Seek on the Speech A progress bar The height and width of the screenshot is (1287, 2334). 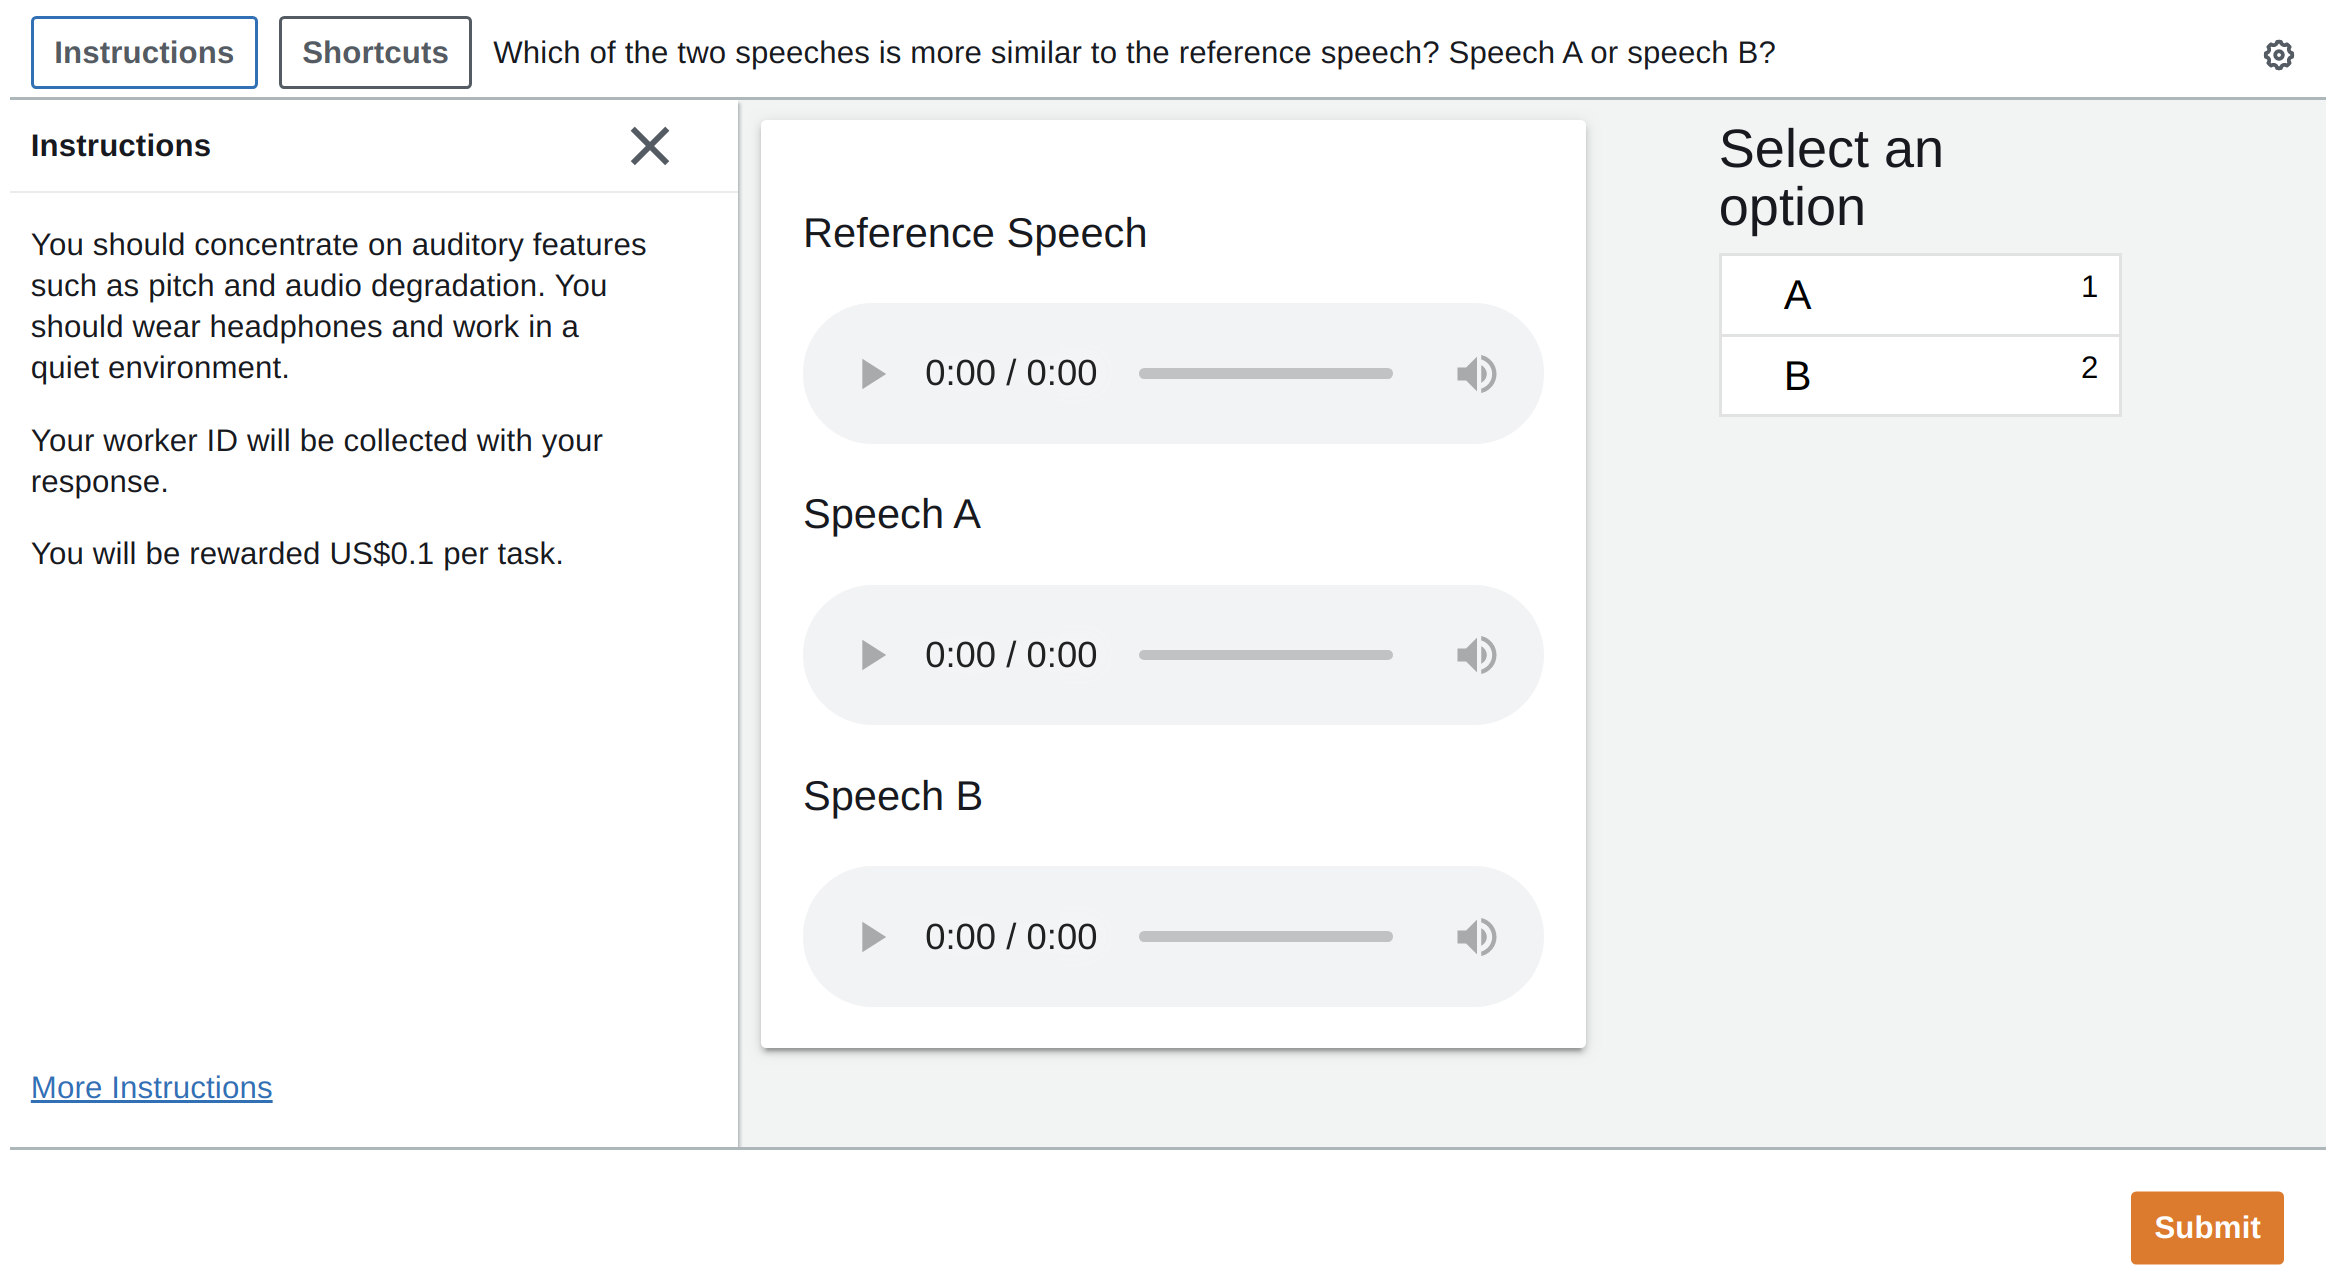(1265, 655)
